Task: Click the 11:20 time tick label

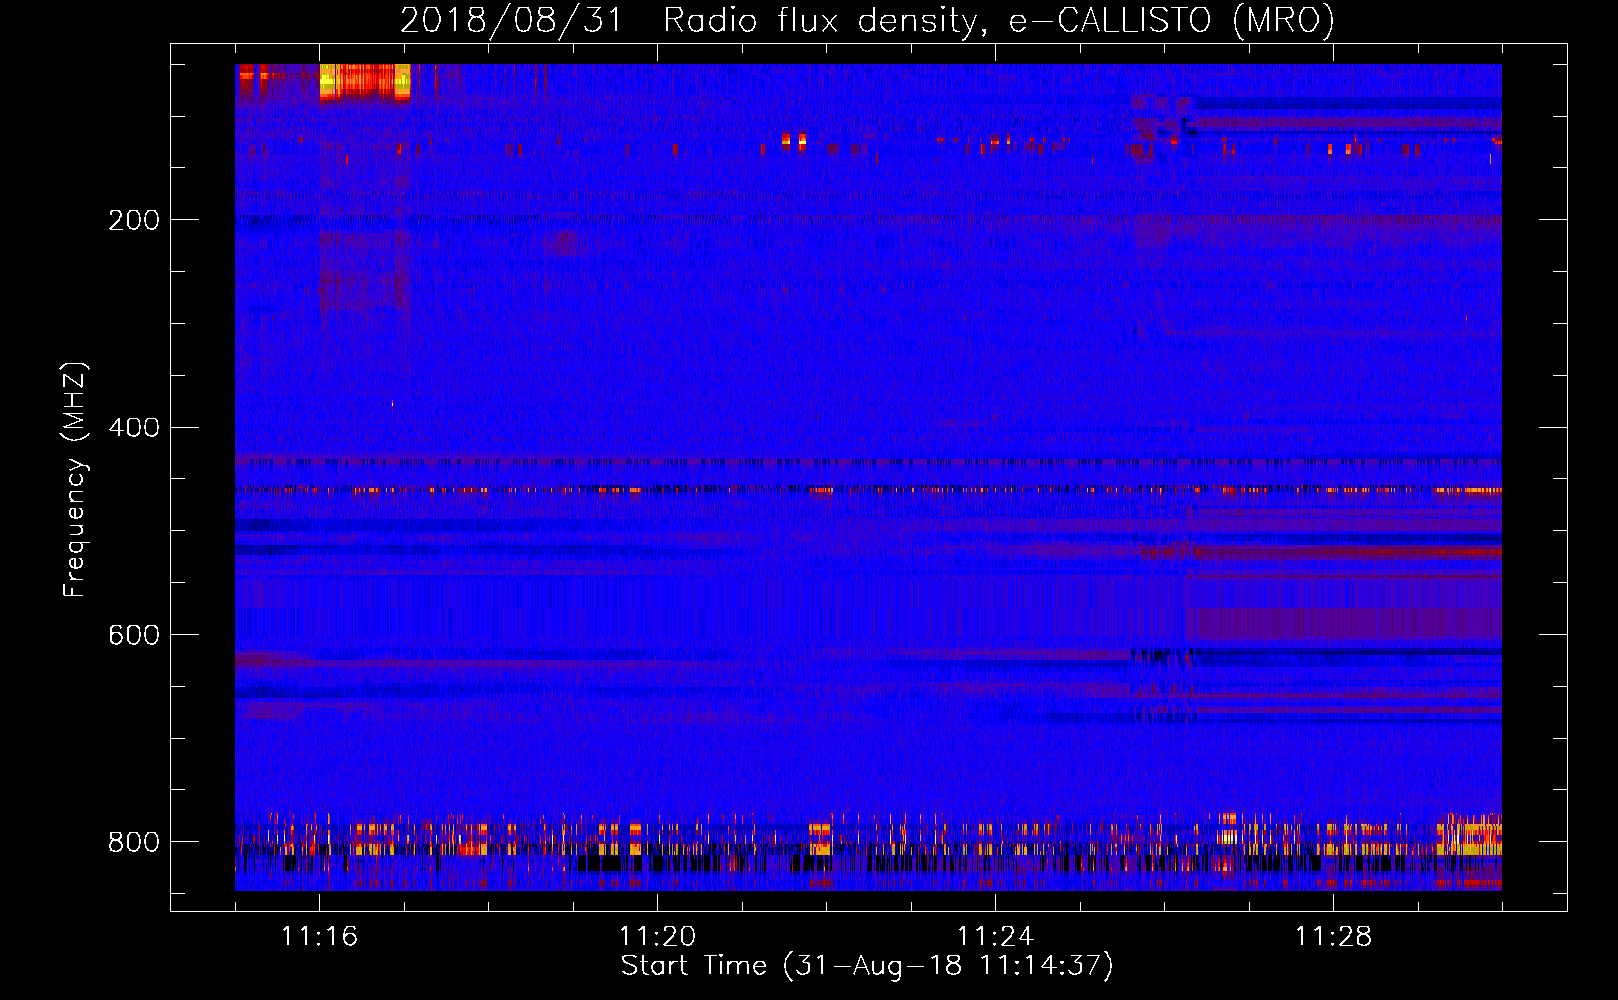Action: tap(657, 937)
